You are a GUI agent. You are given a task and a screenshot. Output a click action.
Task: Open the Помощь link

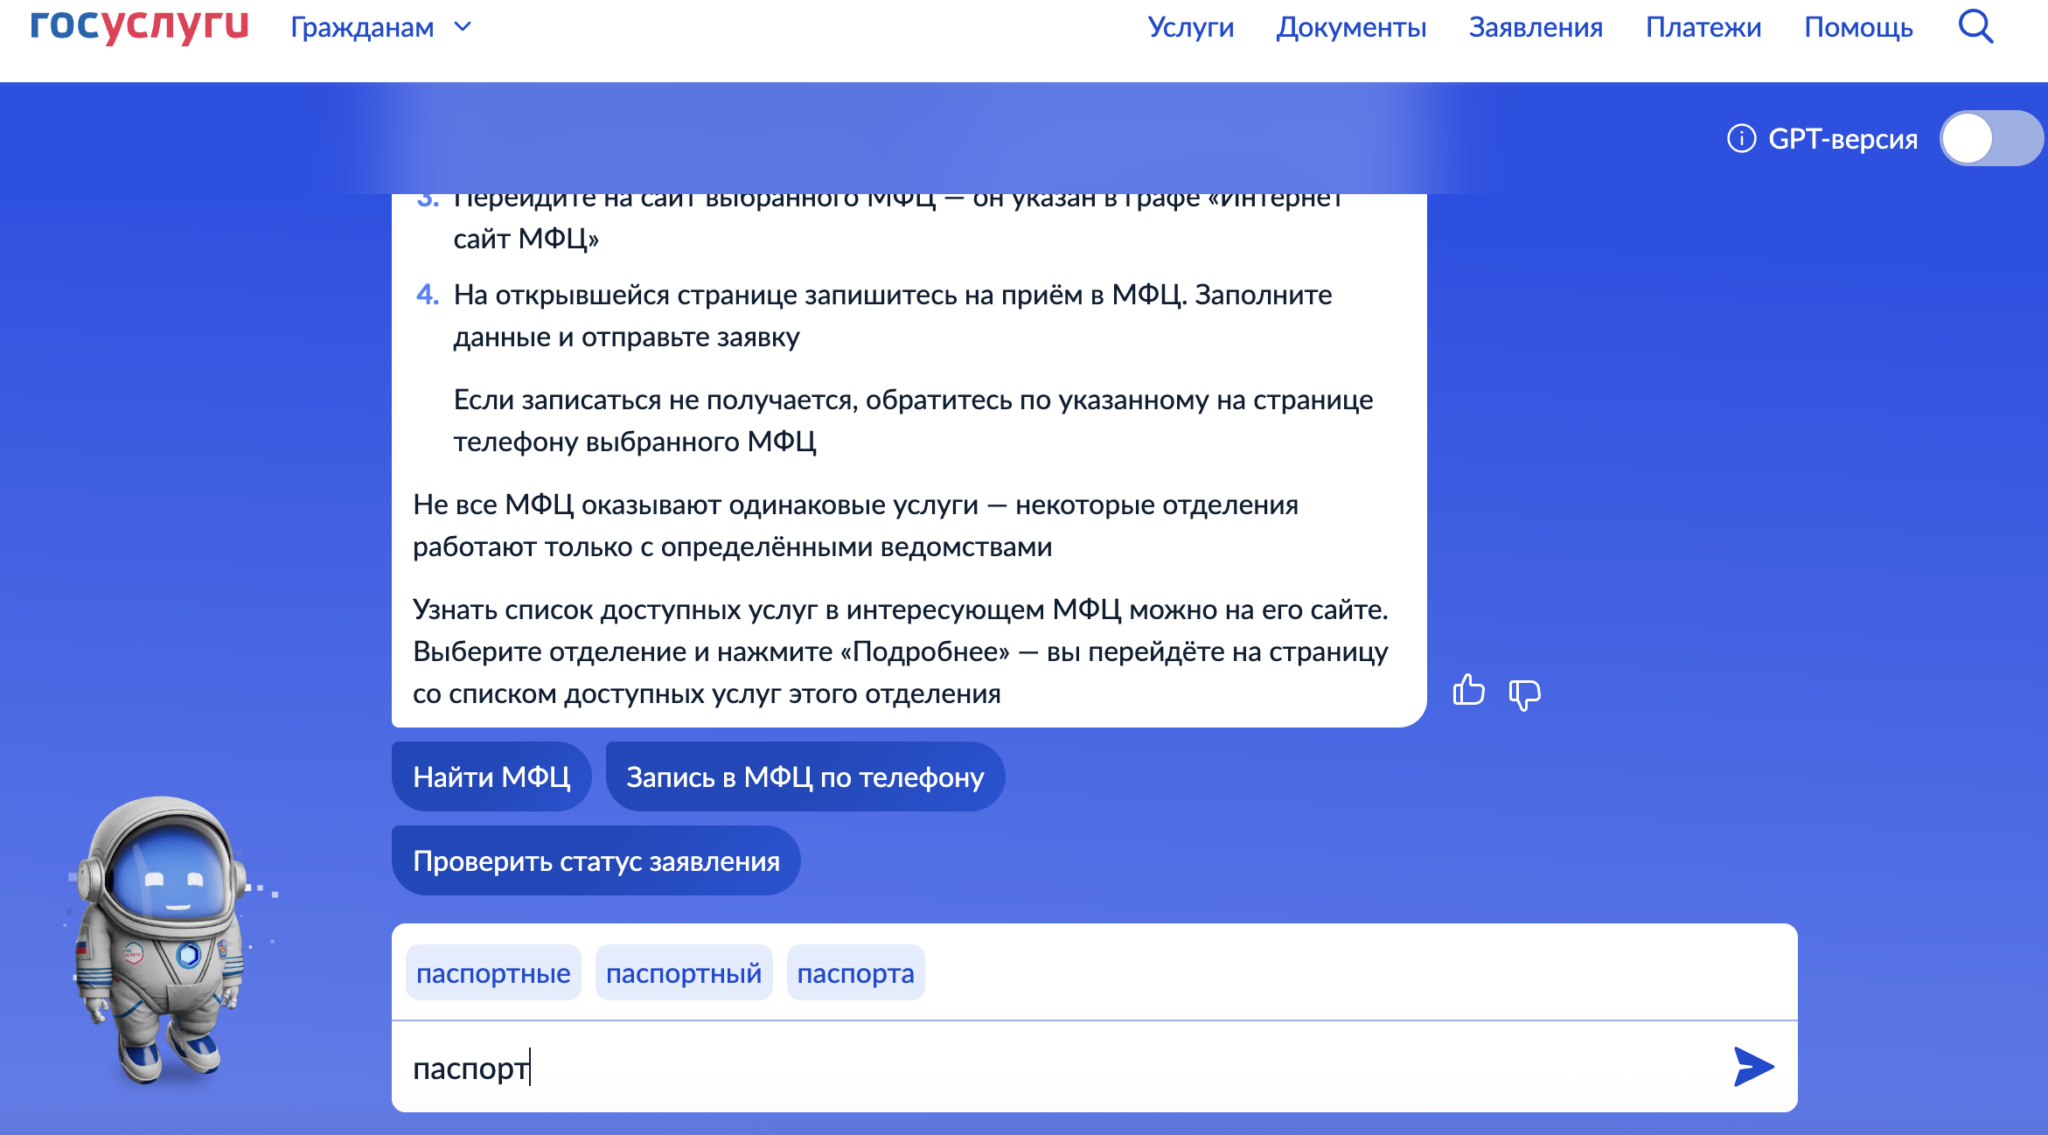pyautogui.click(x=1858, y=28)
